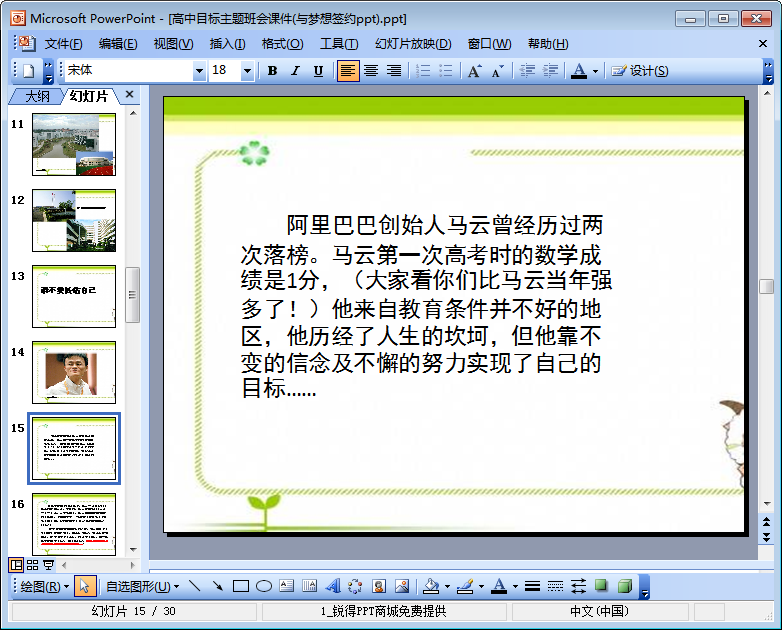The height and width of the screenshot is (630, 782).
Task: Open the 绘图(R) drawing menu
Action: point(44,587)
